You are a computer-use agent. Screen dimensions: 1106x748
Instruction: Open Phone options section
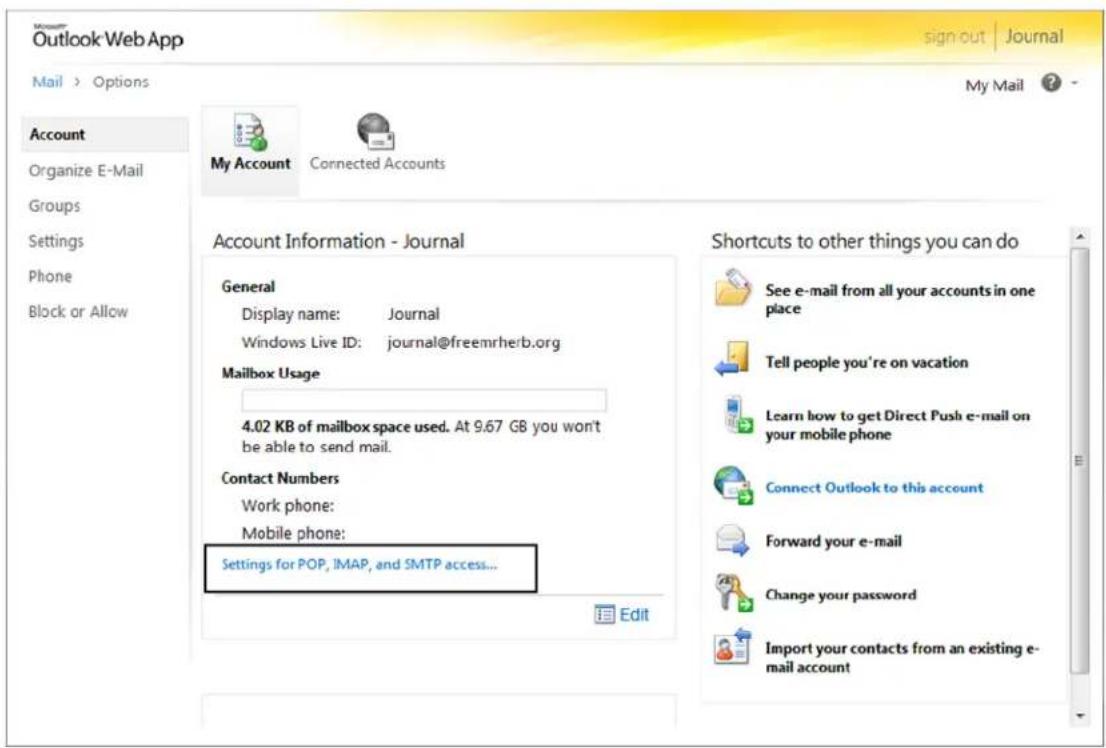tap(50, 277)
